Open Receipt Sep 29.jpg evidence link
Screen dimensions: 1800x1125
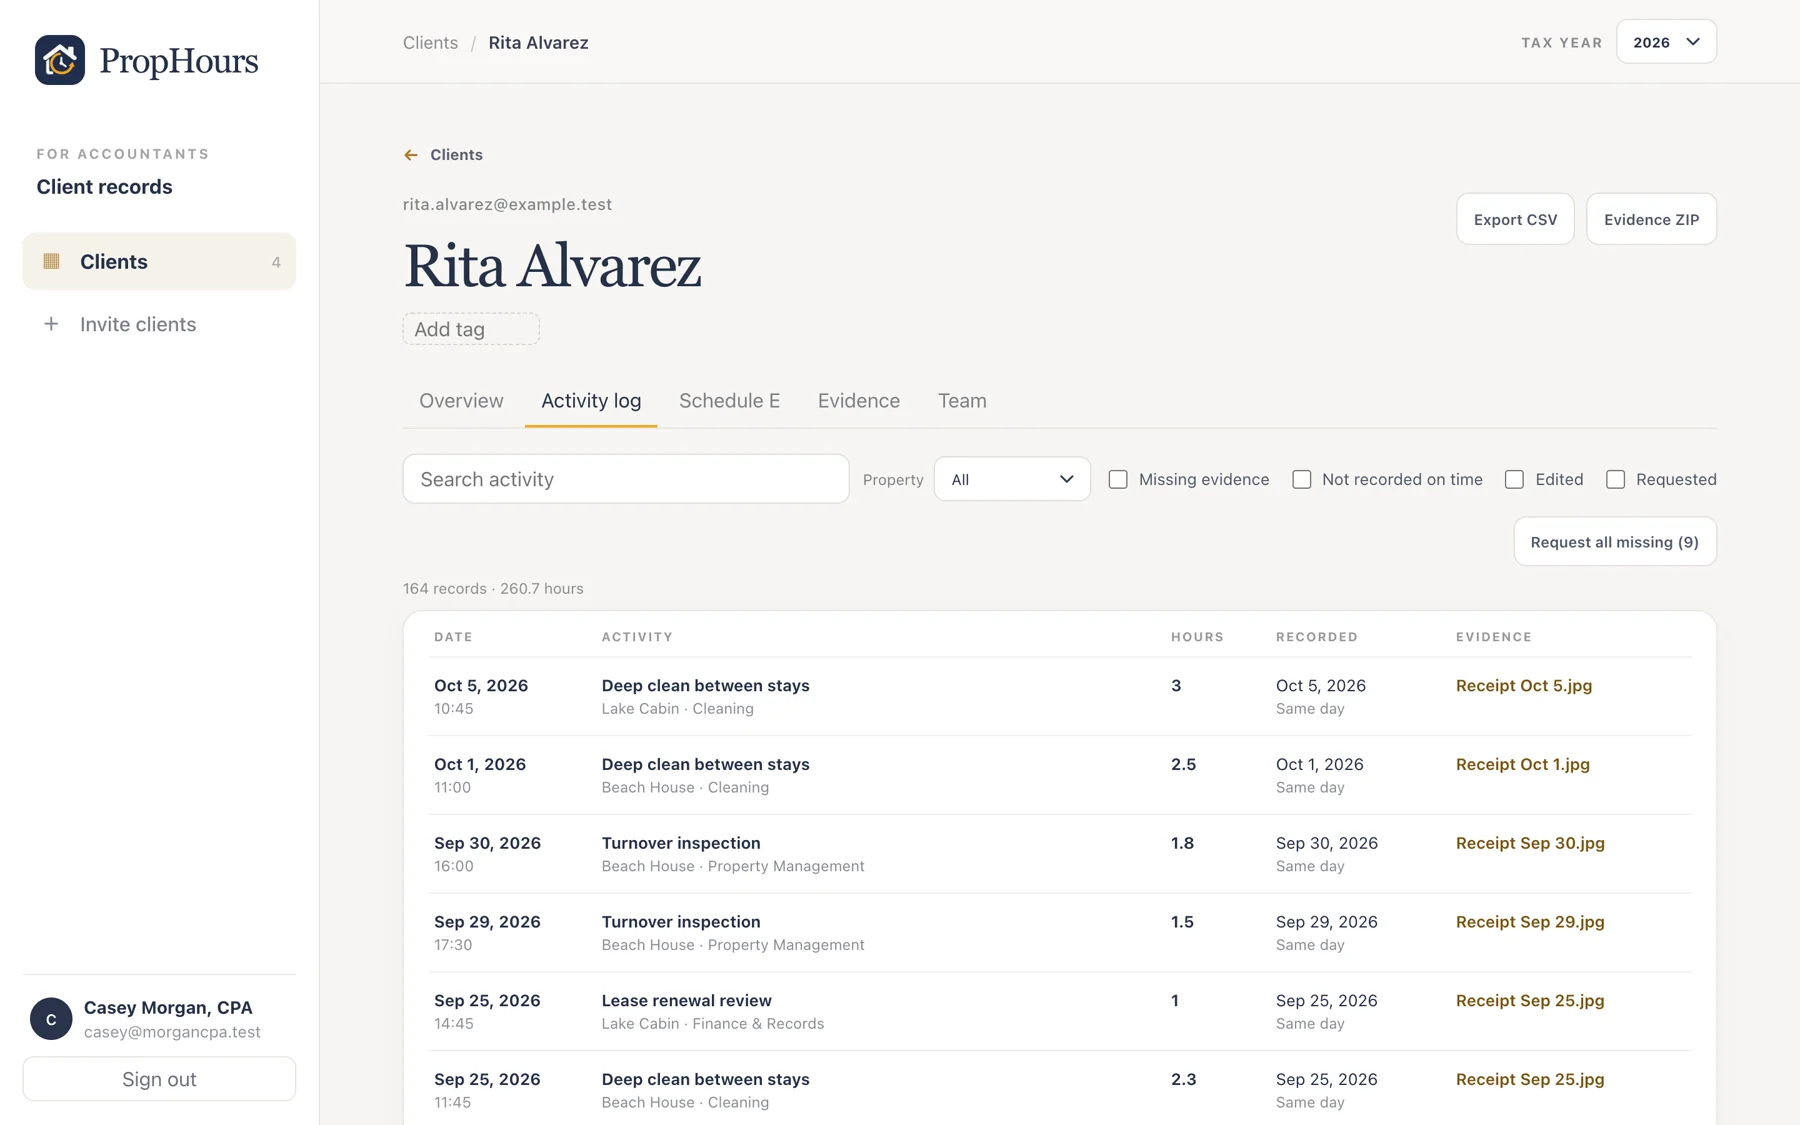1530,922
